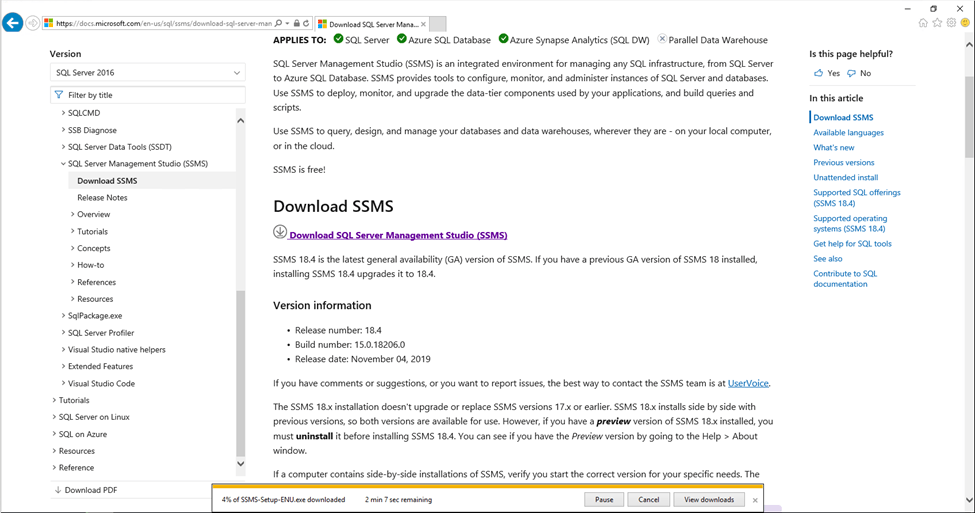Click the browser back arrow button

coord(12,23)
